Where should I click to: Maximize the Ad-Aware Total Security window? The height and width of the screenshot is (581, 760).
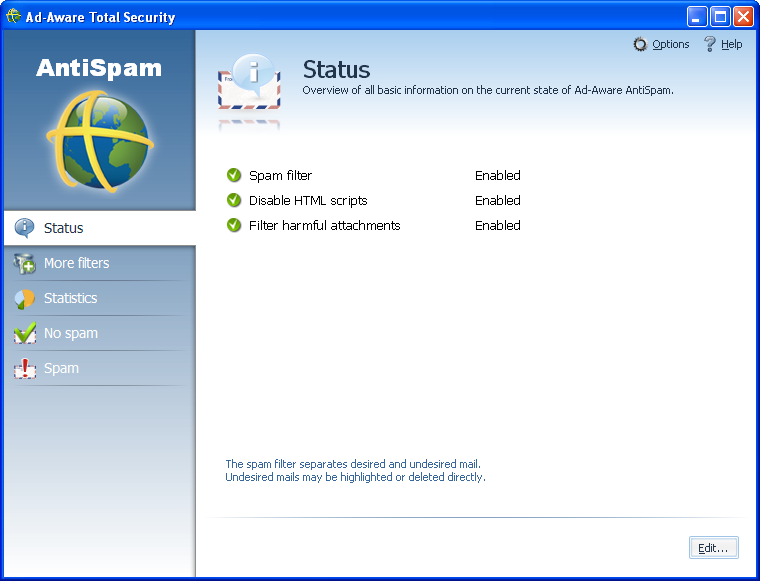pos(720,17)
